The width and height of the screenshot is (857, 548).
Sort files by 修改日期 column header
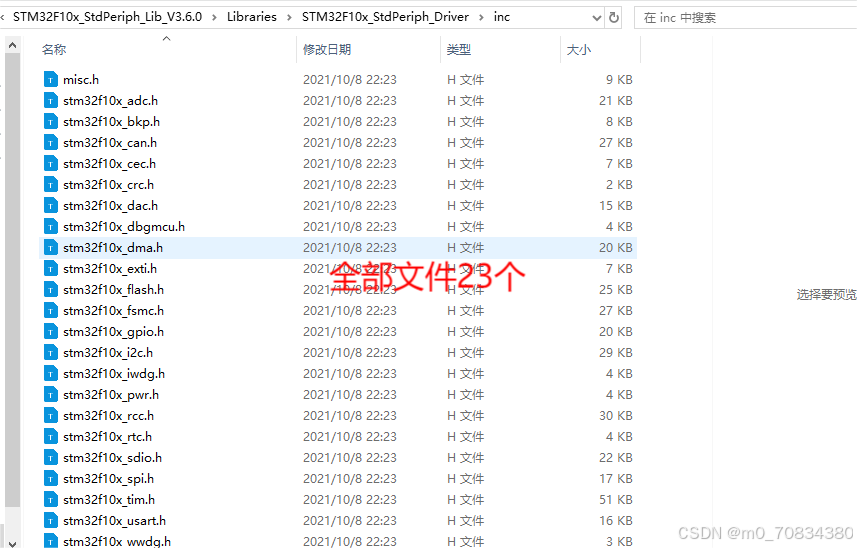coord(327,50)
